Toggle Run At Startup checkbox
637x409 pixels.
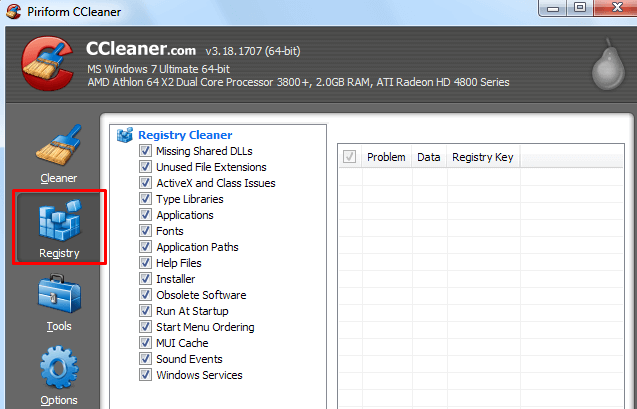point(145,311)
